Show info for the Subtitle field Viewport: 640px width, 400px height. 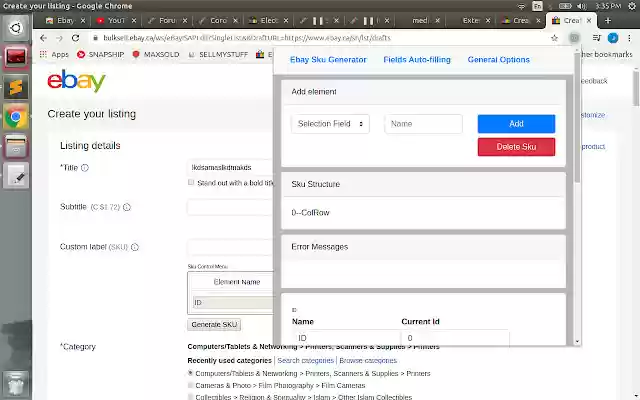(x=127, y=207)
